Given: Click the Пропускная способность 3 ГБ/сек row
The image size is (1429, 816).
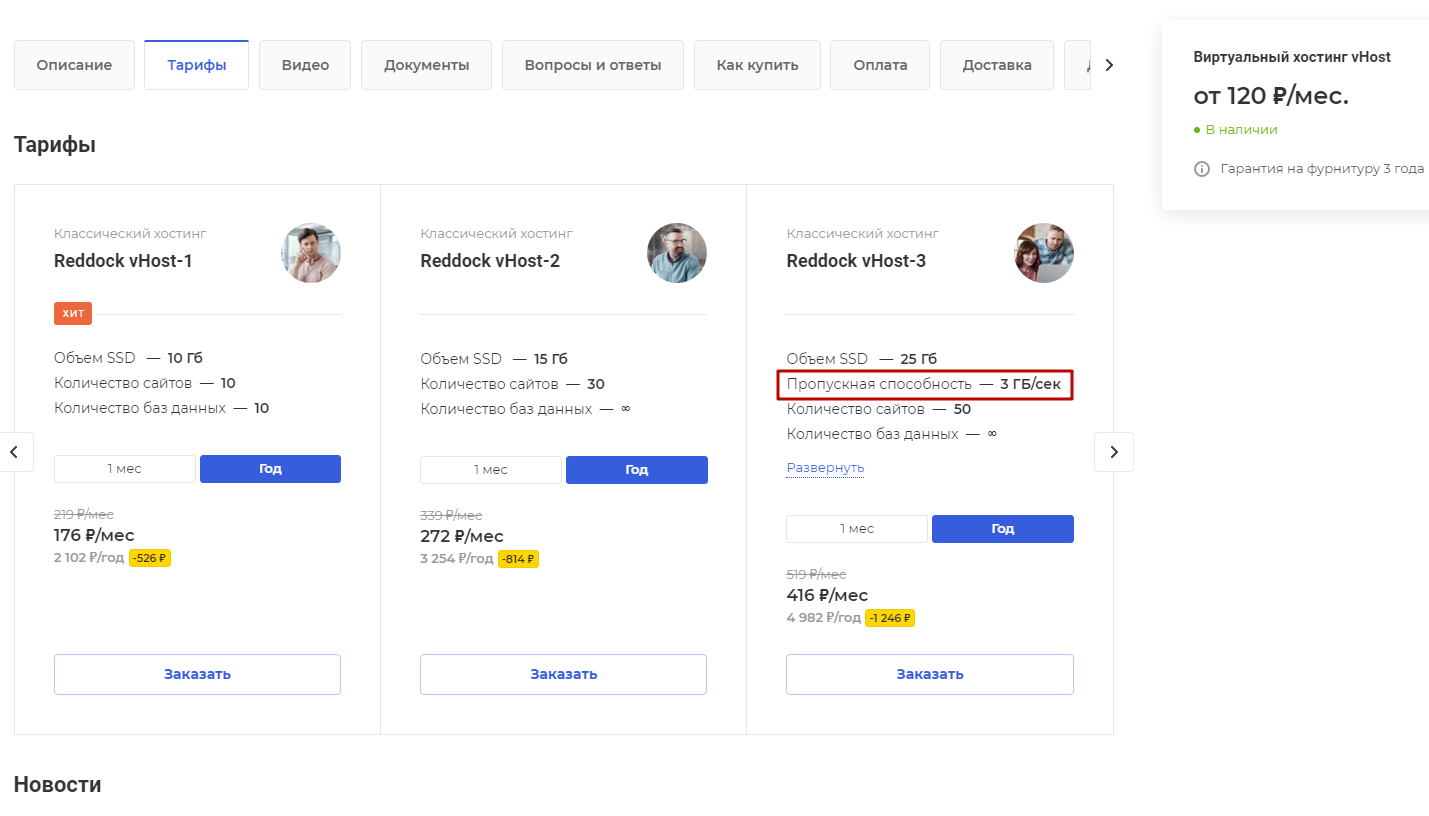Looking at the screenshot, I should [x=925, y=384].
